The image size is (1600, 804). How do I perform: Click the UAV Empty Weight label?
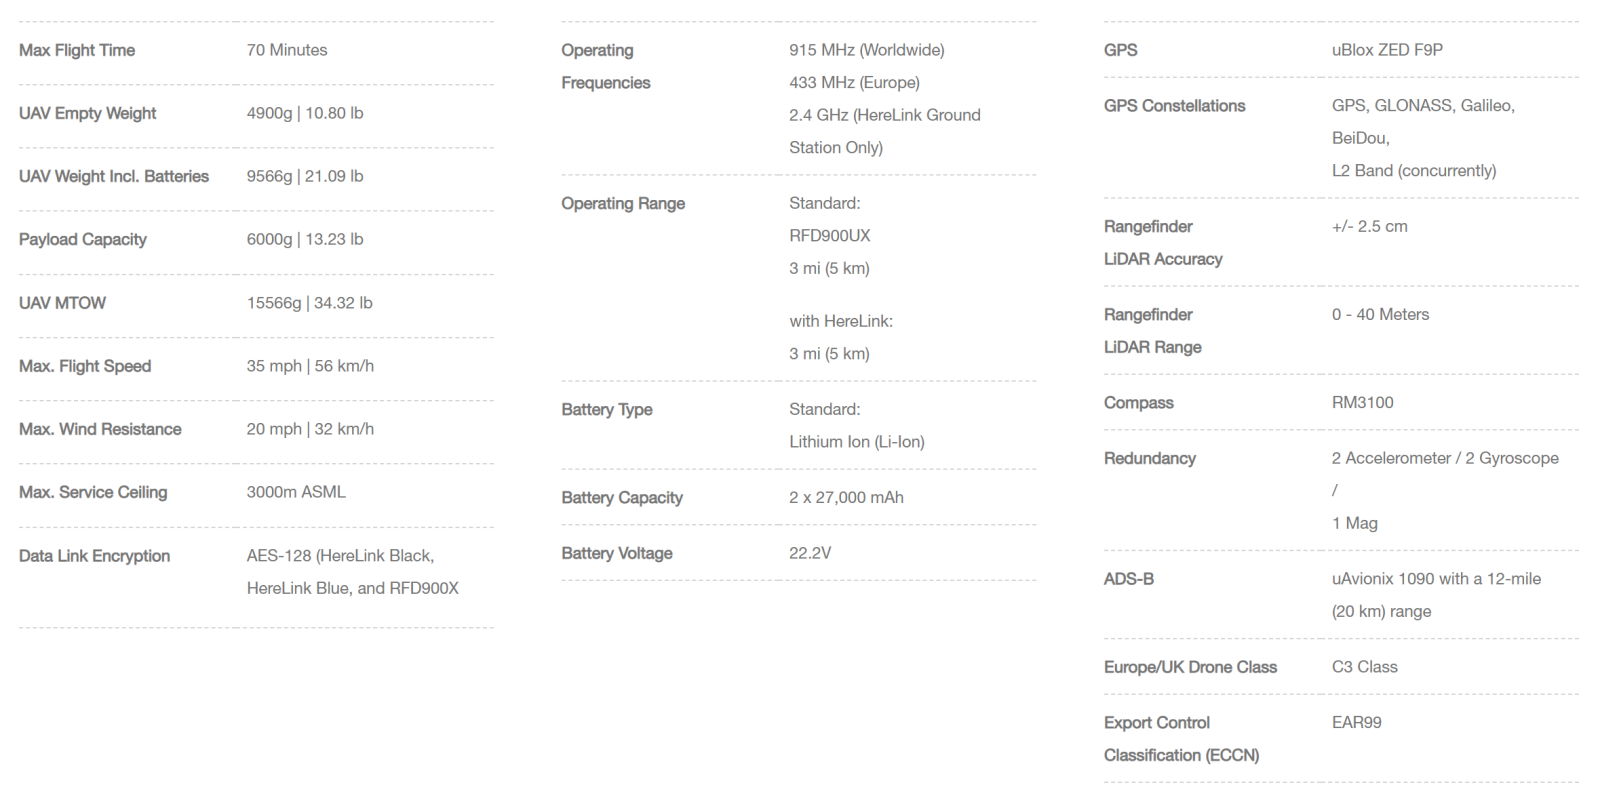click(x=88, y=113)
